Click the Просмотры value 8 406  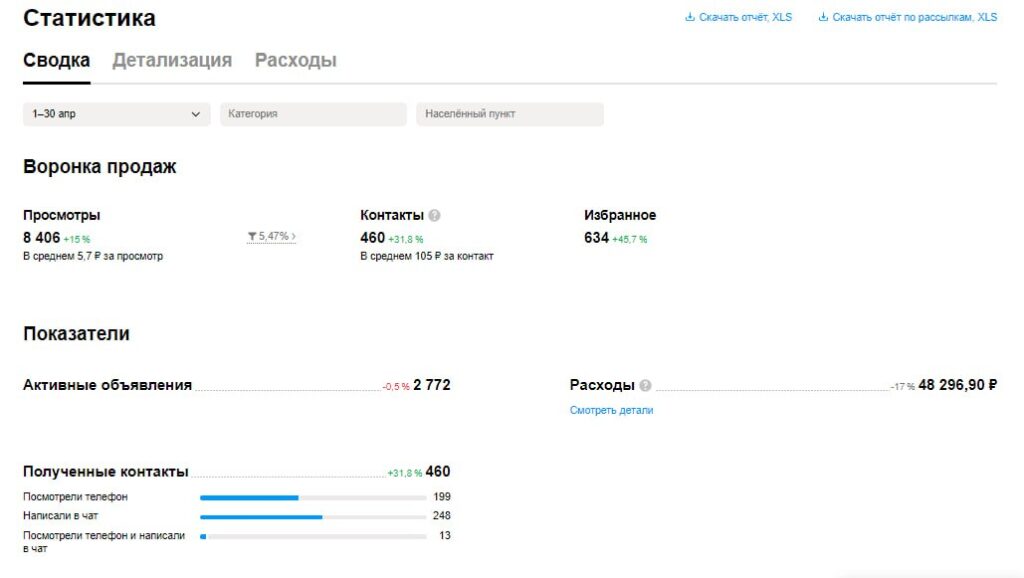(42, 238)
